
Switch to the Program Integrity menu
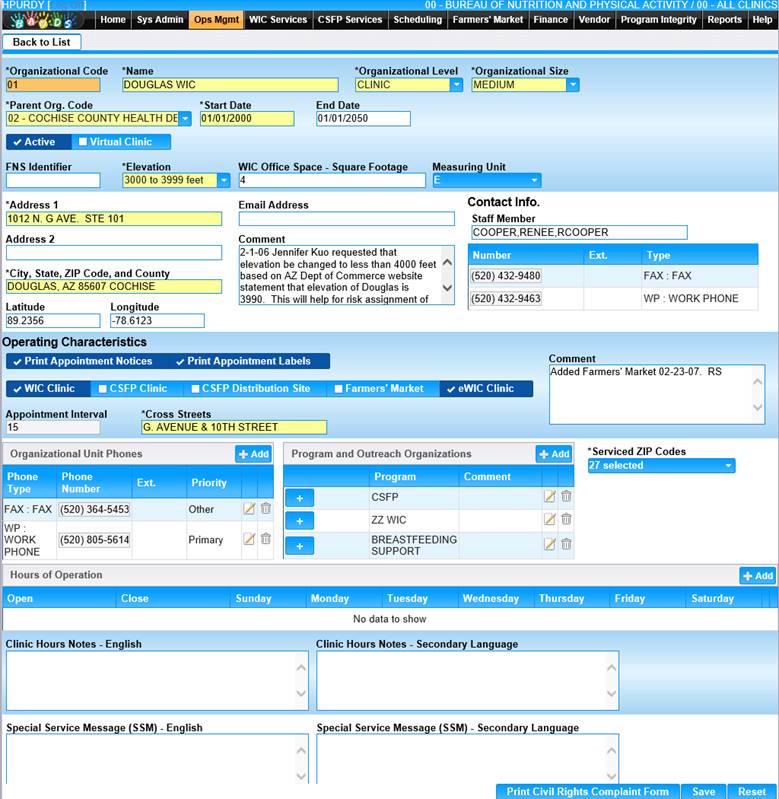pyautogui.click(x=658, y=19)
